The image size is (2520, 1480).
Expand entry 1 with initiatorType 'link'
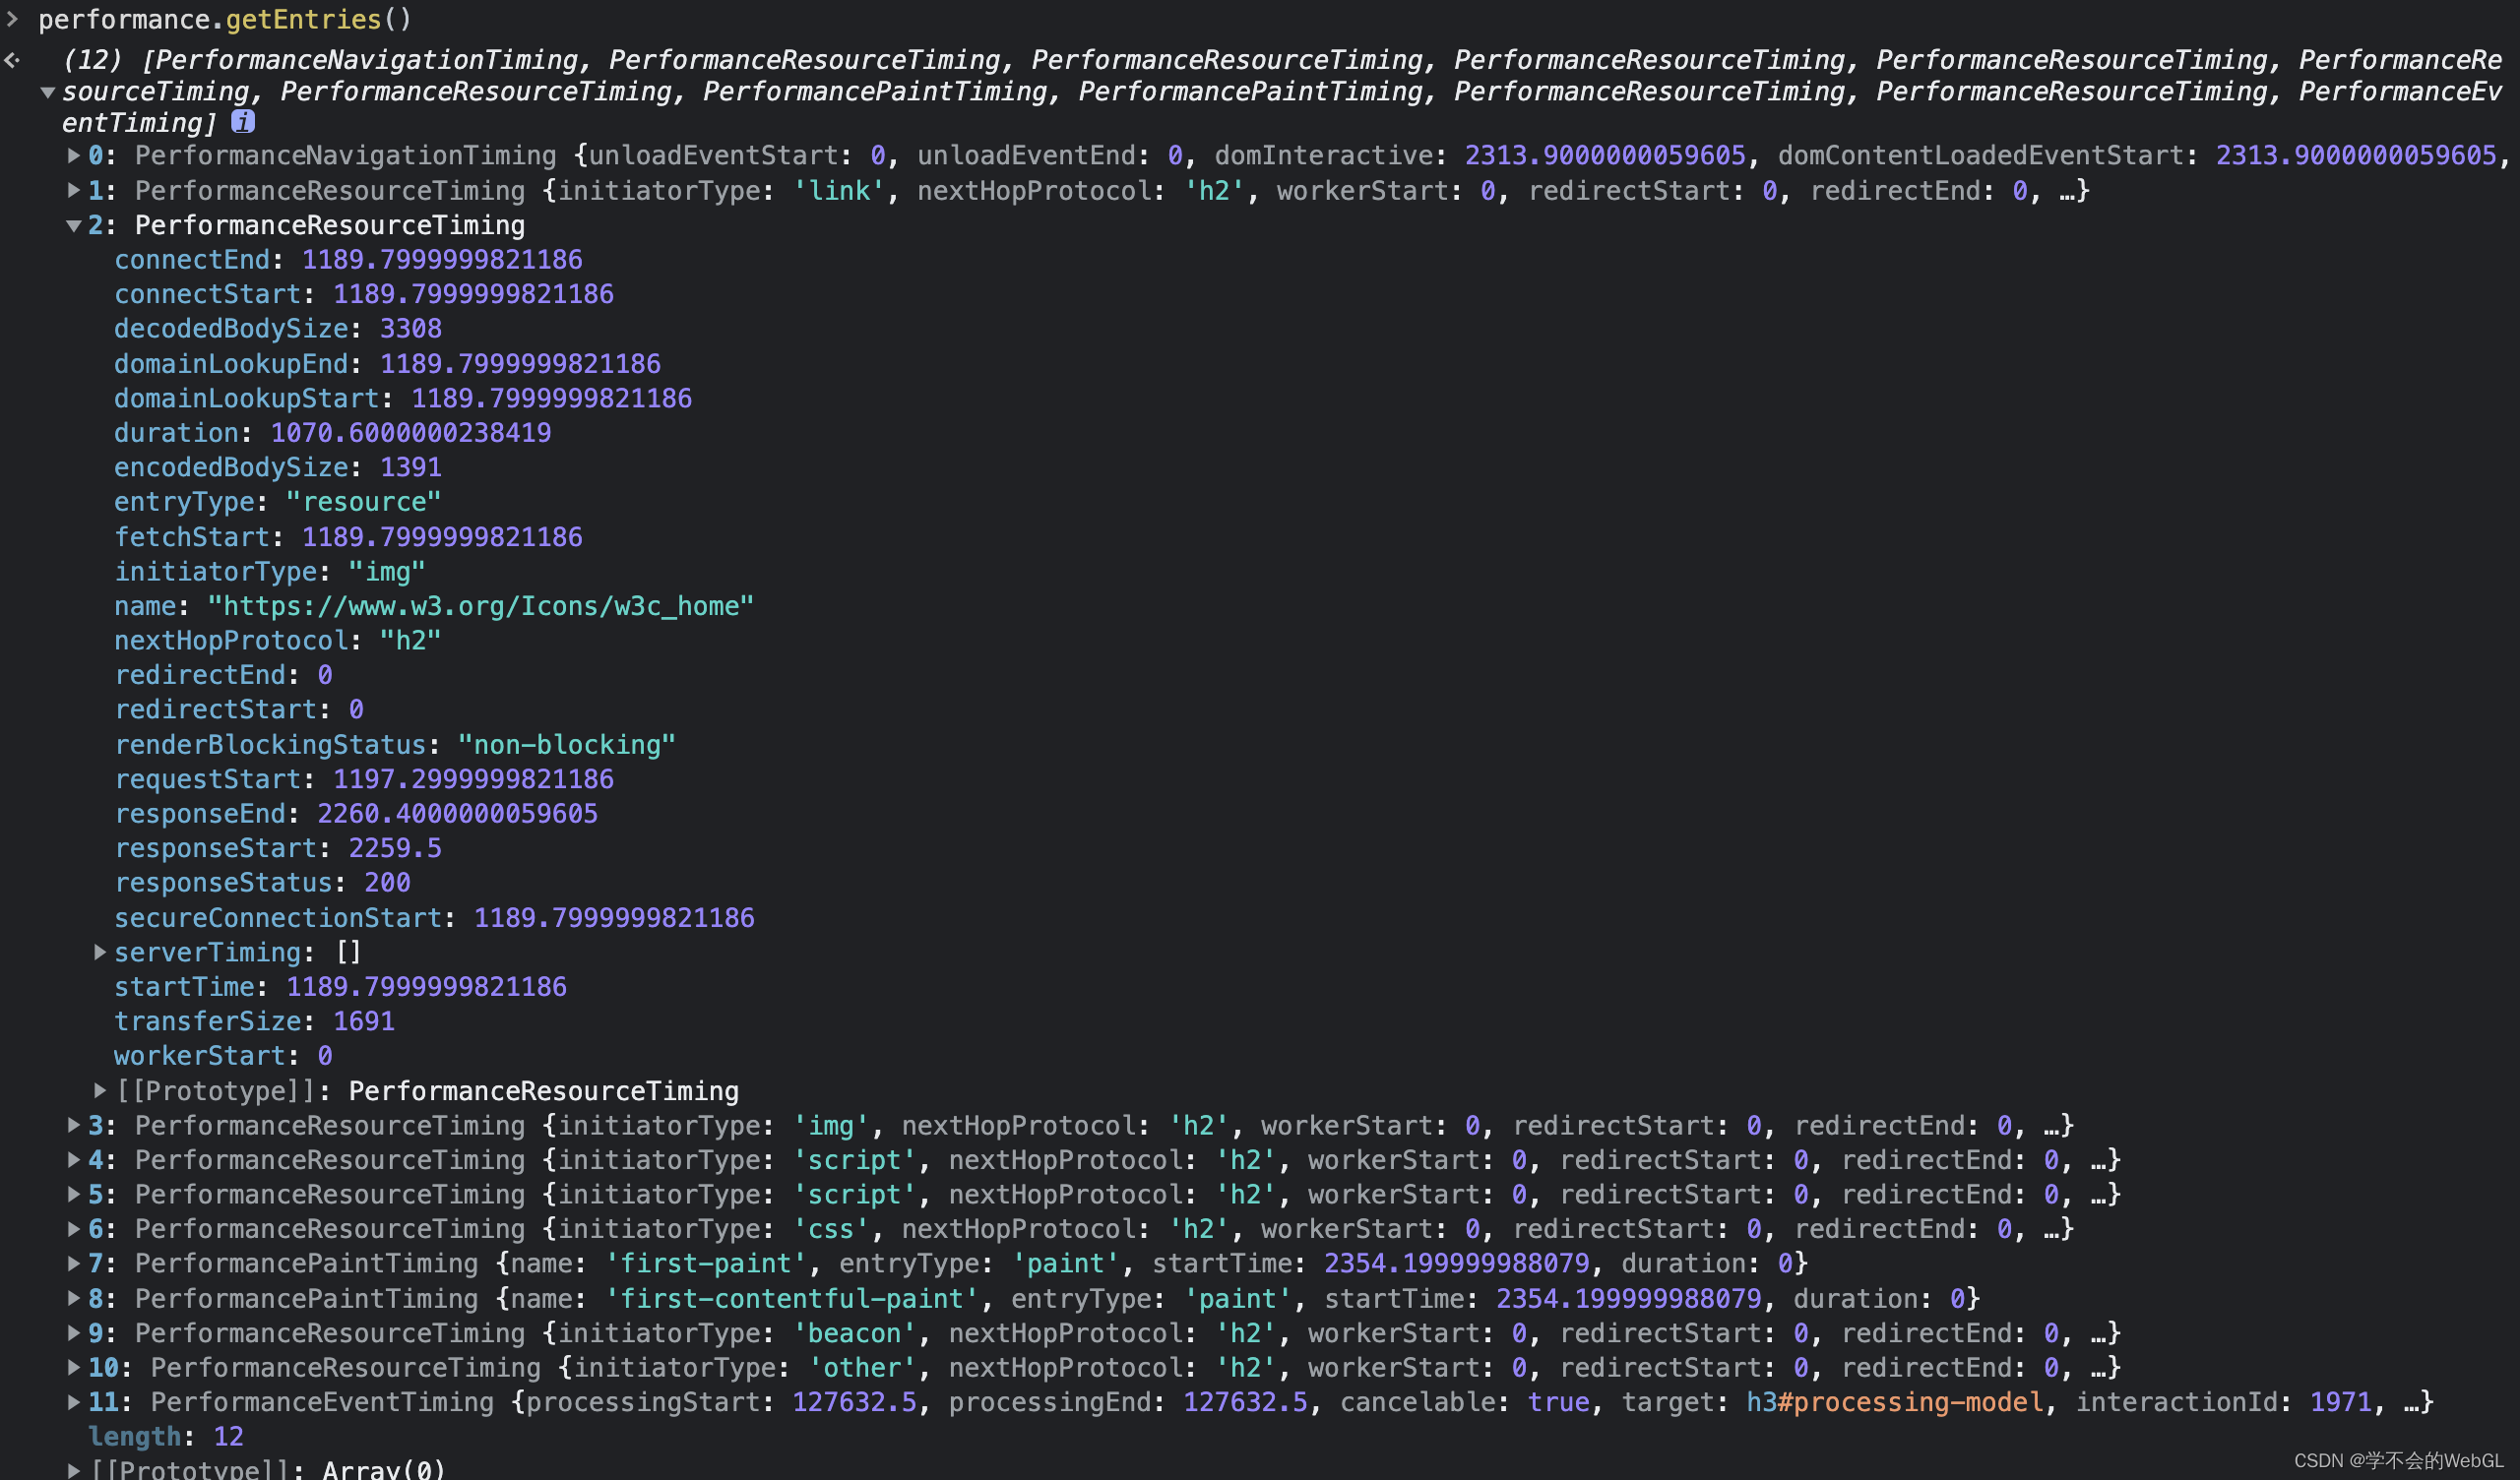tap(74, 190)
